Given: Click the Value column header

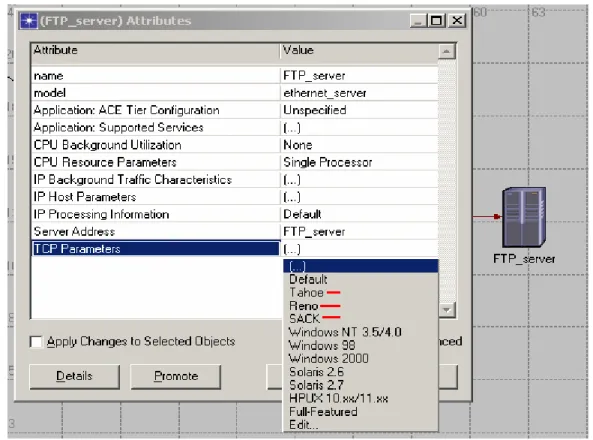Looking at the screenshot, I should pyautogui.click(x=359, y=51).
